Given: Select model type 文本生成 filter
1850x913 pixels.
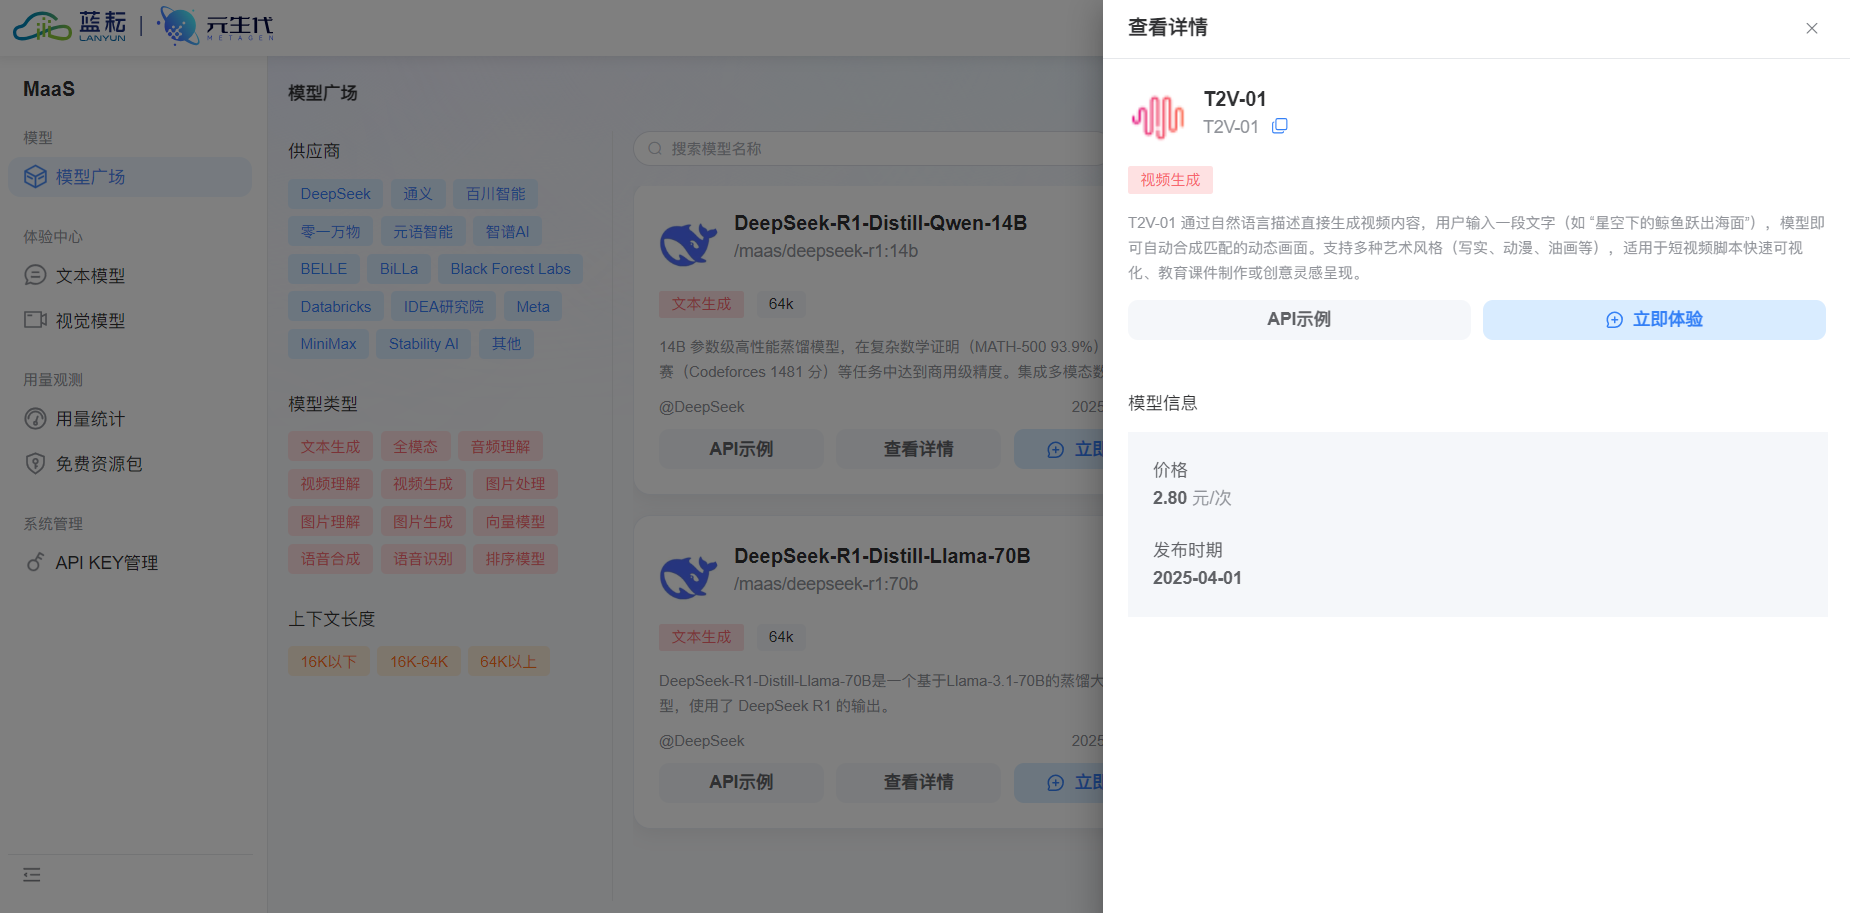Looking at the screenshot, I should (330, 447).
